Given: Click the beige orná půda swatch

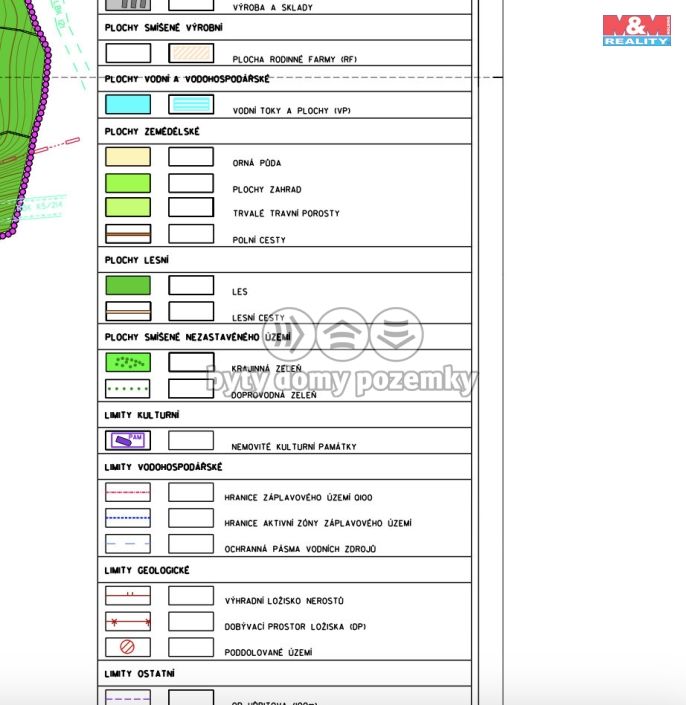Looking at the screenshot, I should 128,157.
